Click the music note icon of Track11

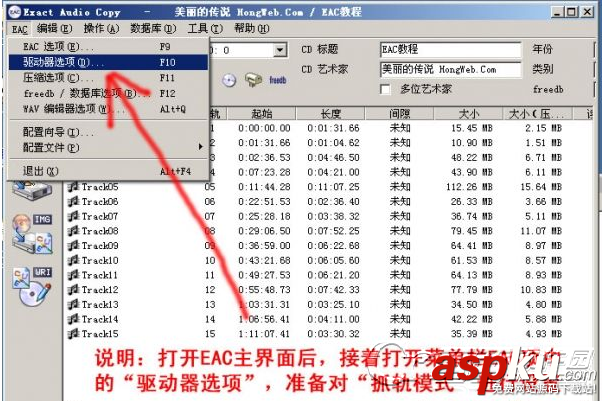pos(73,275)
